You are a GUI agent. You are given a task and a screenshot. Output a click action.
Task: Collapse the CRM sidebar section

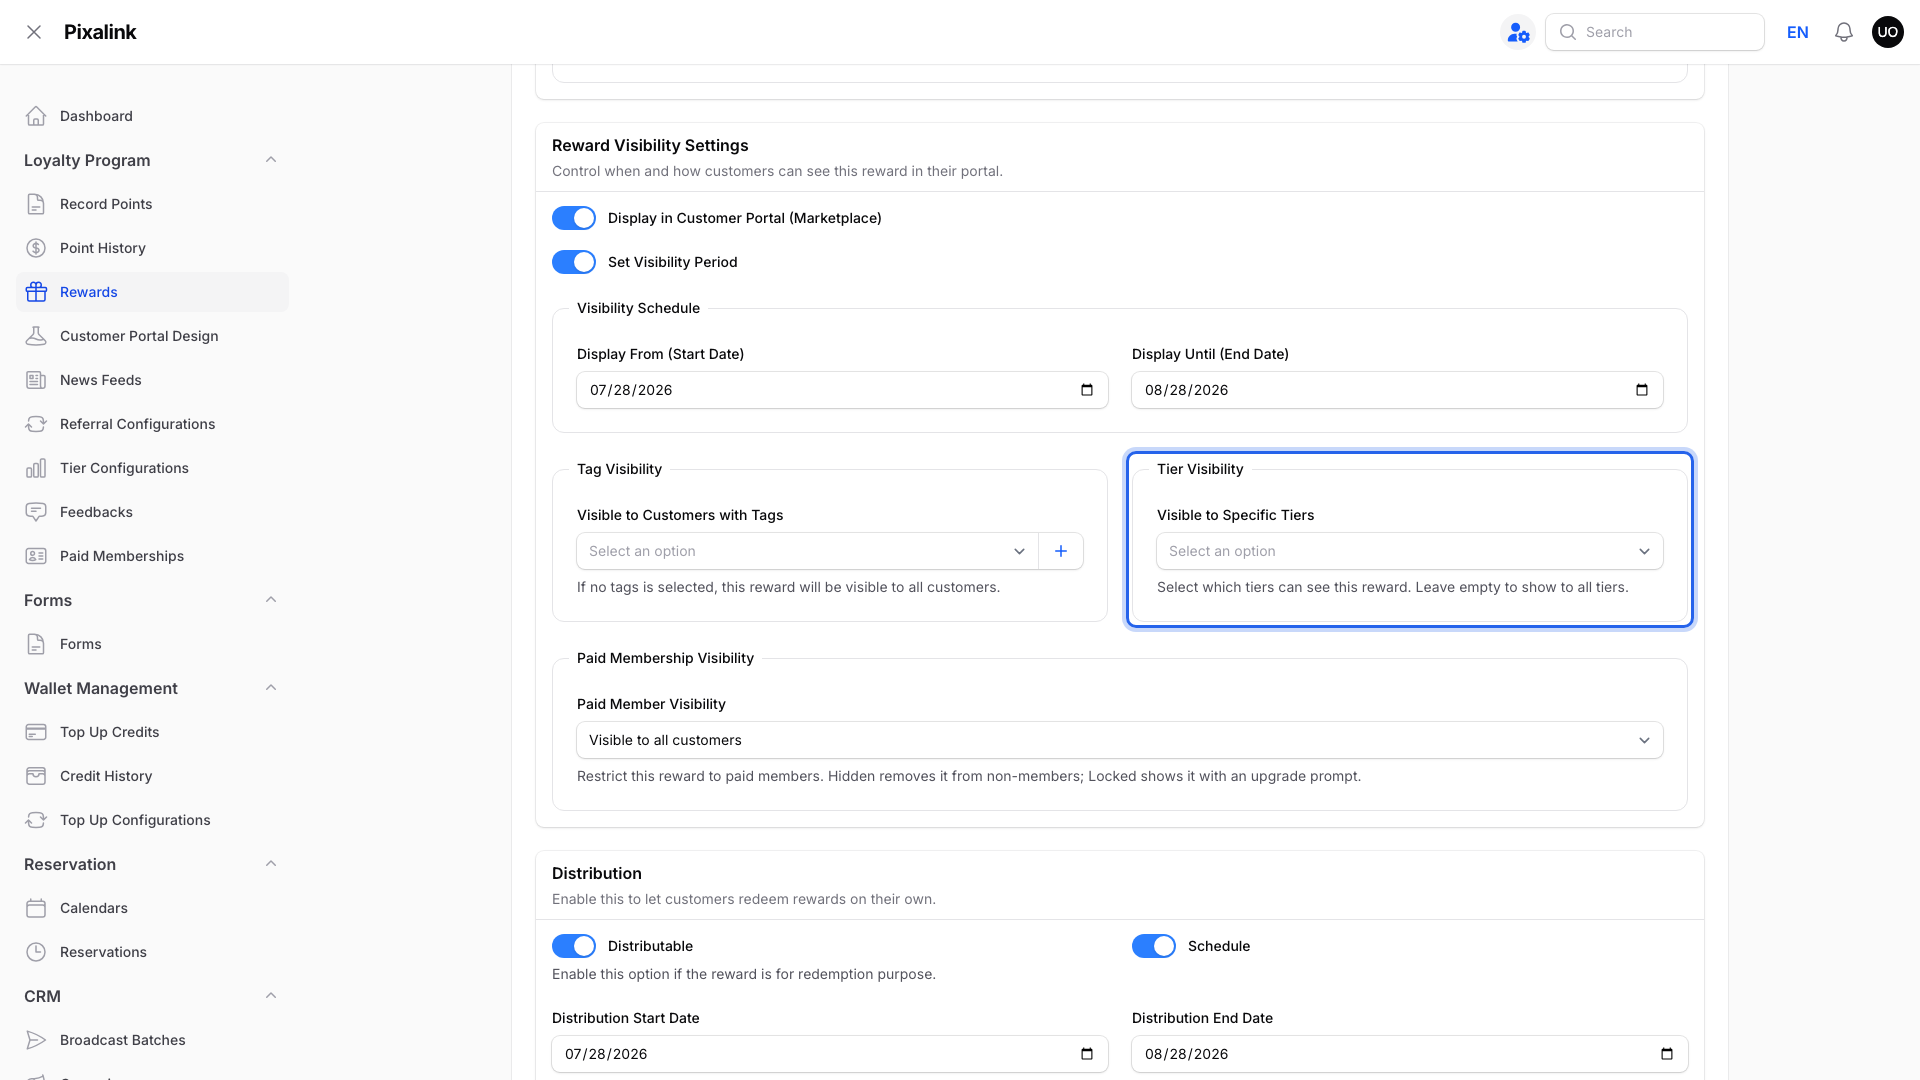coord(271,996)
